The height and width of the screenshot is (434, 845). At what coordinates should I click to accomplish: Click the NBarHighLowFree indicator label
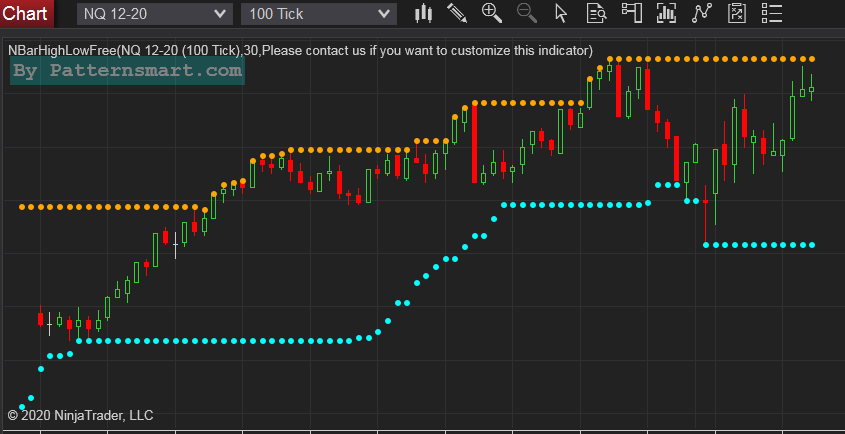coord(300,51)
